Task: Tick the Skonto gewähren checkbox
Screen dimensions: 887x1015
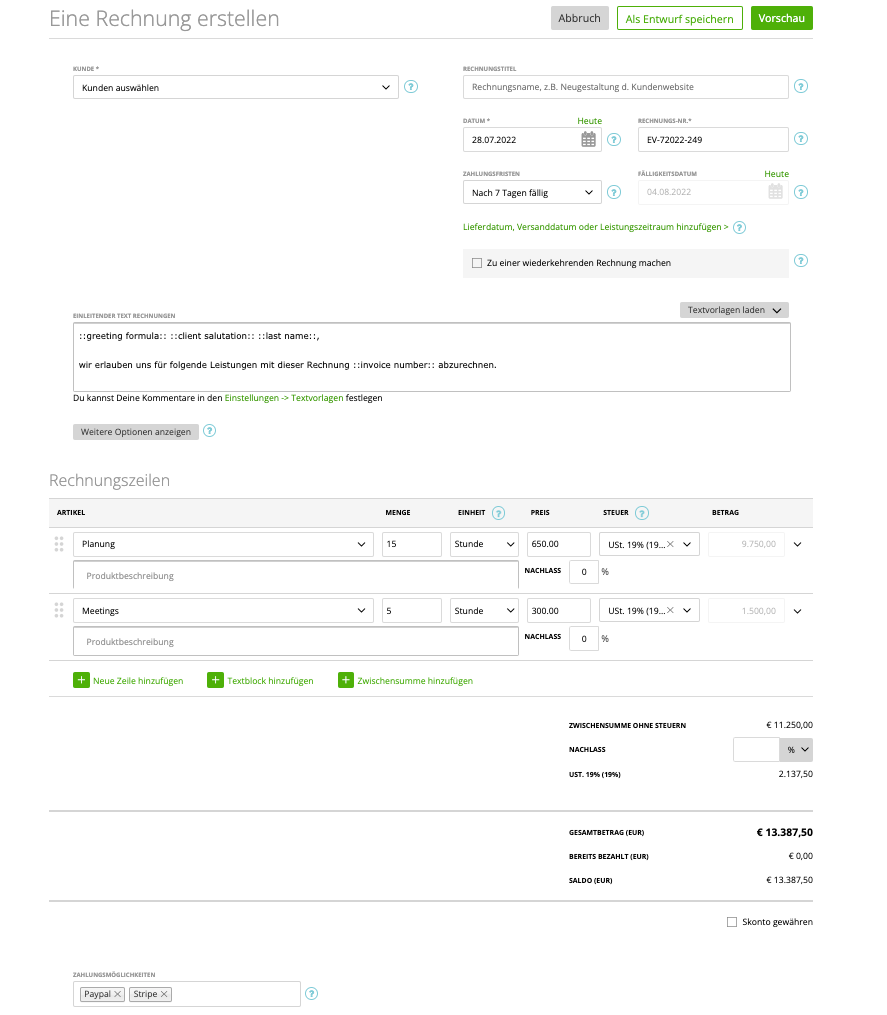Action: pyautogui.click(x=732, y=922)
